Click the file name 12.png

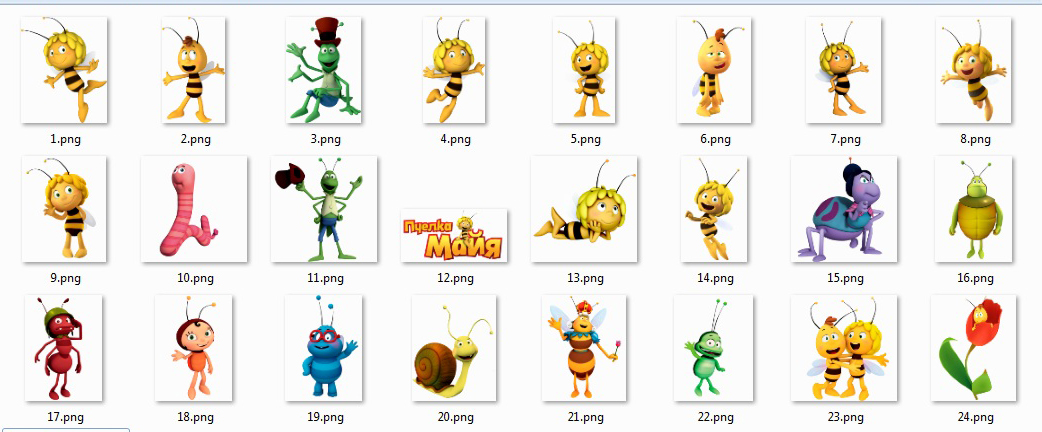point(455,278)
